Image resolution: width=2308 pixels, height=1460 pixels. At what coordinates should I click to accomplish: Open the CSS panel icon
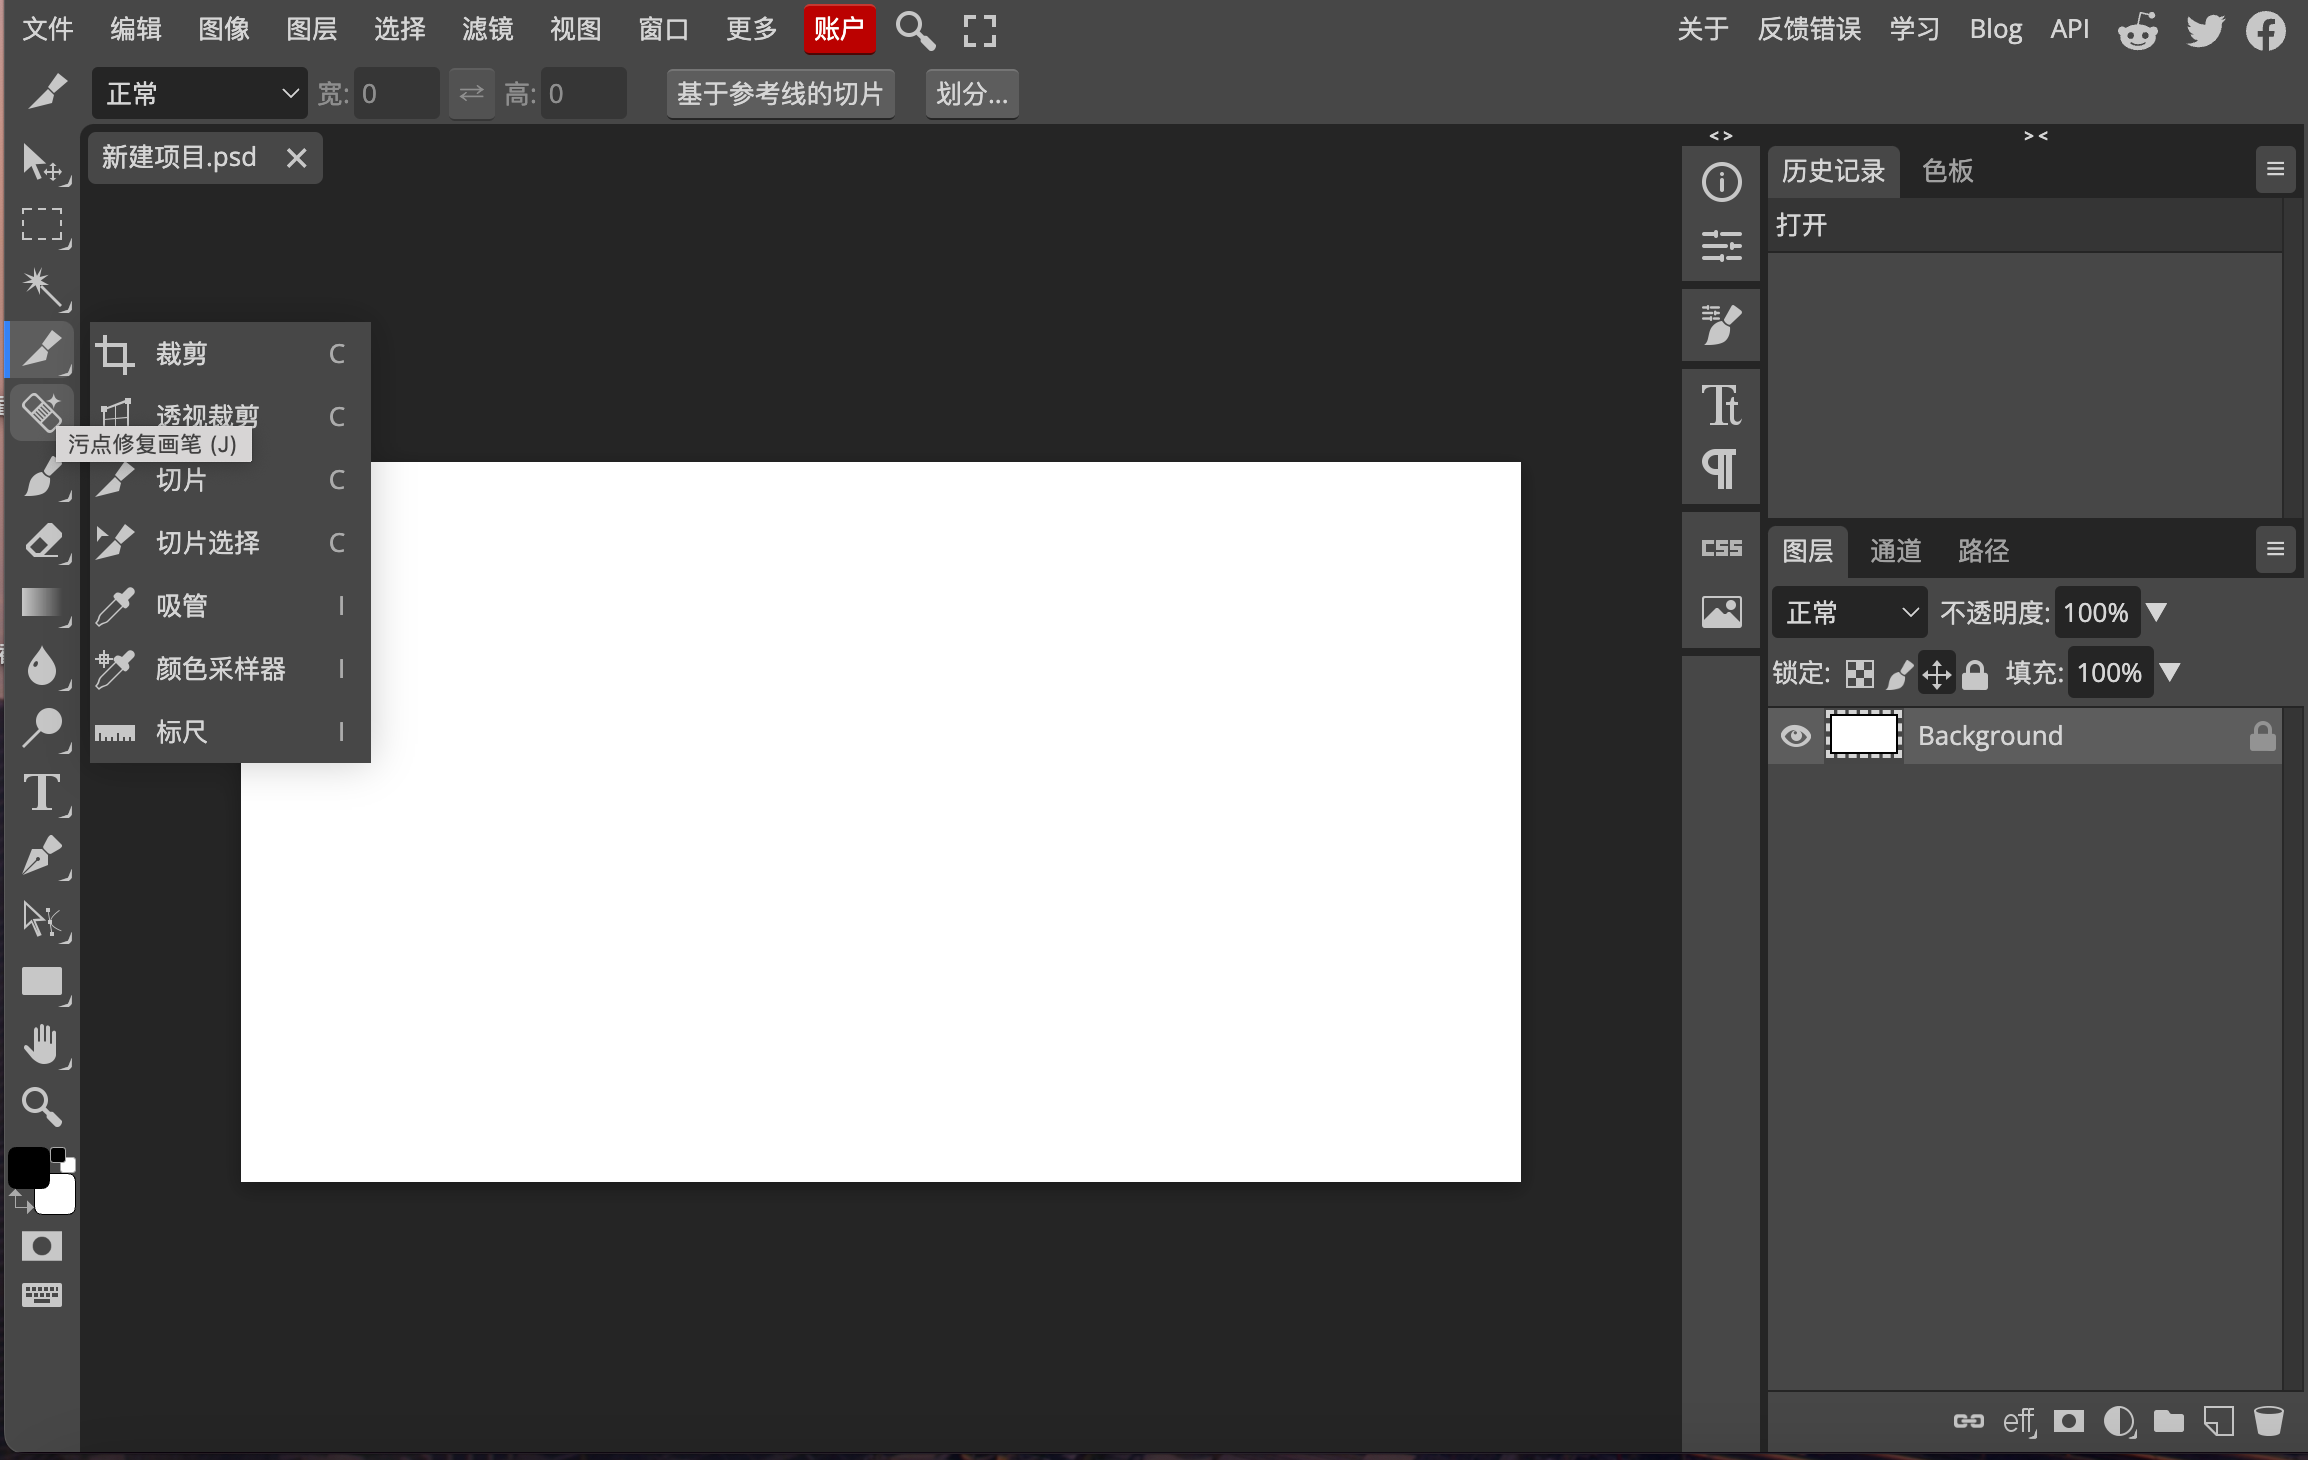click(x=1721, y=548)
